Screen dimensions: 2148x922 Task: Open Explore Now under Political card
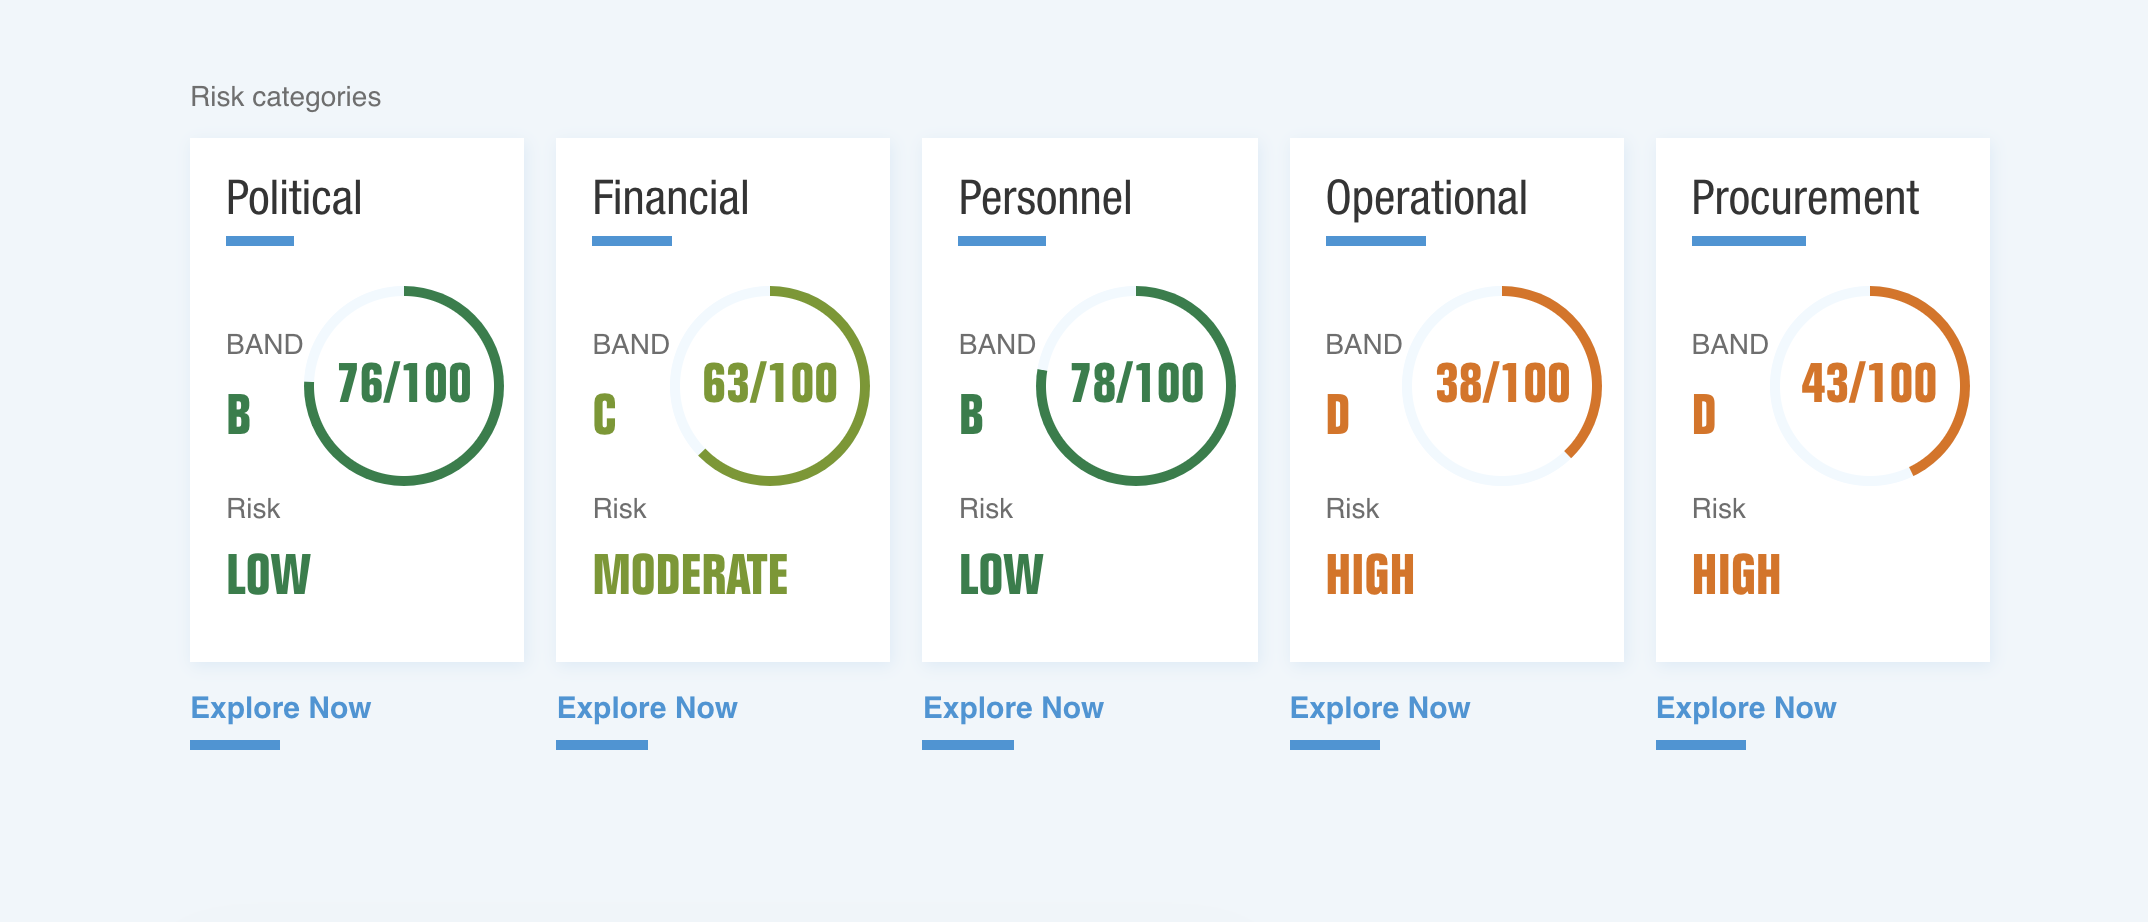[281, 708]
